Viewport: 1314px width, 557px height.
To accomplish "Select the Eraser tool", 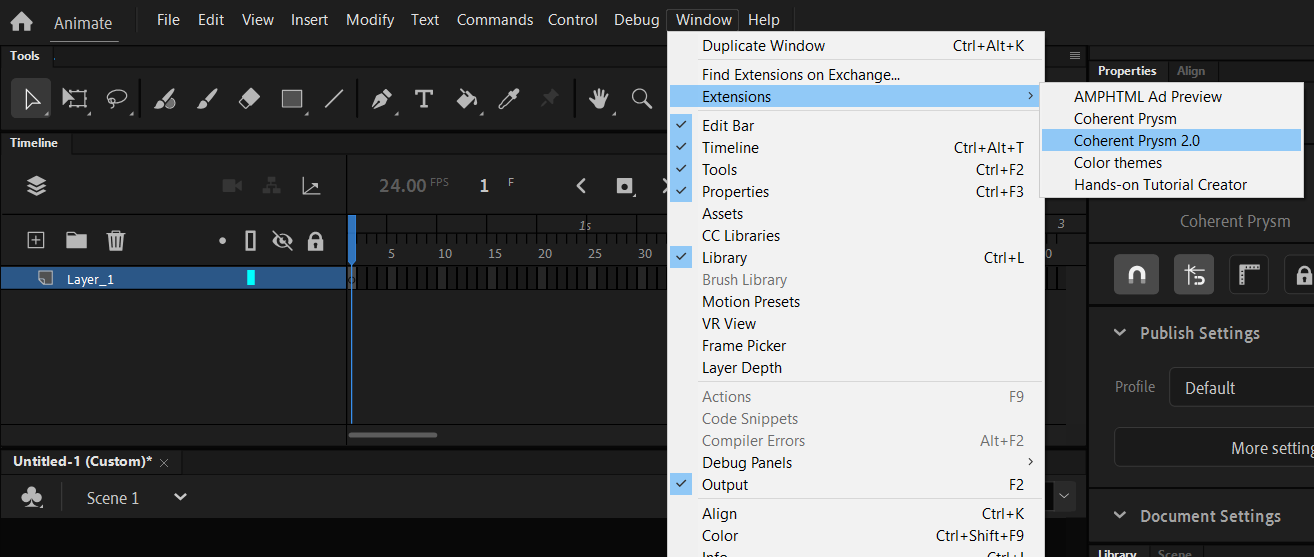I will 249,98.
